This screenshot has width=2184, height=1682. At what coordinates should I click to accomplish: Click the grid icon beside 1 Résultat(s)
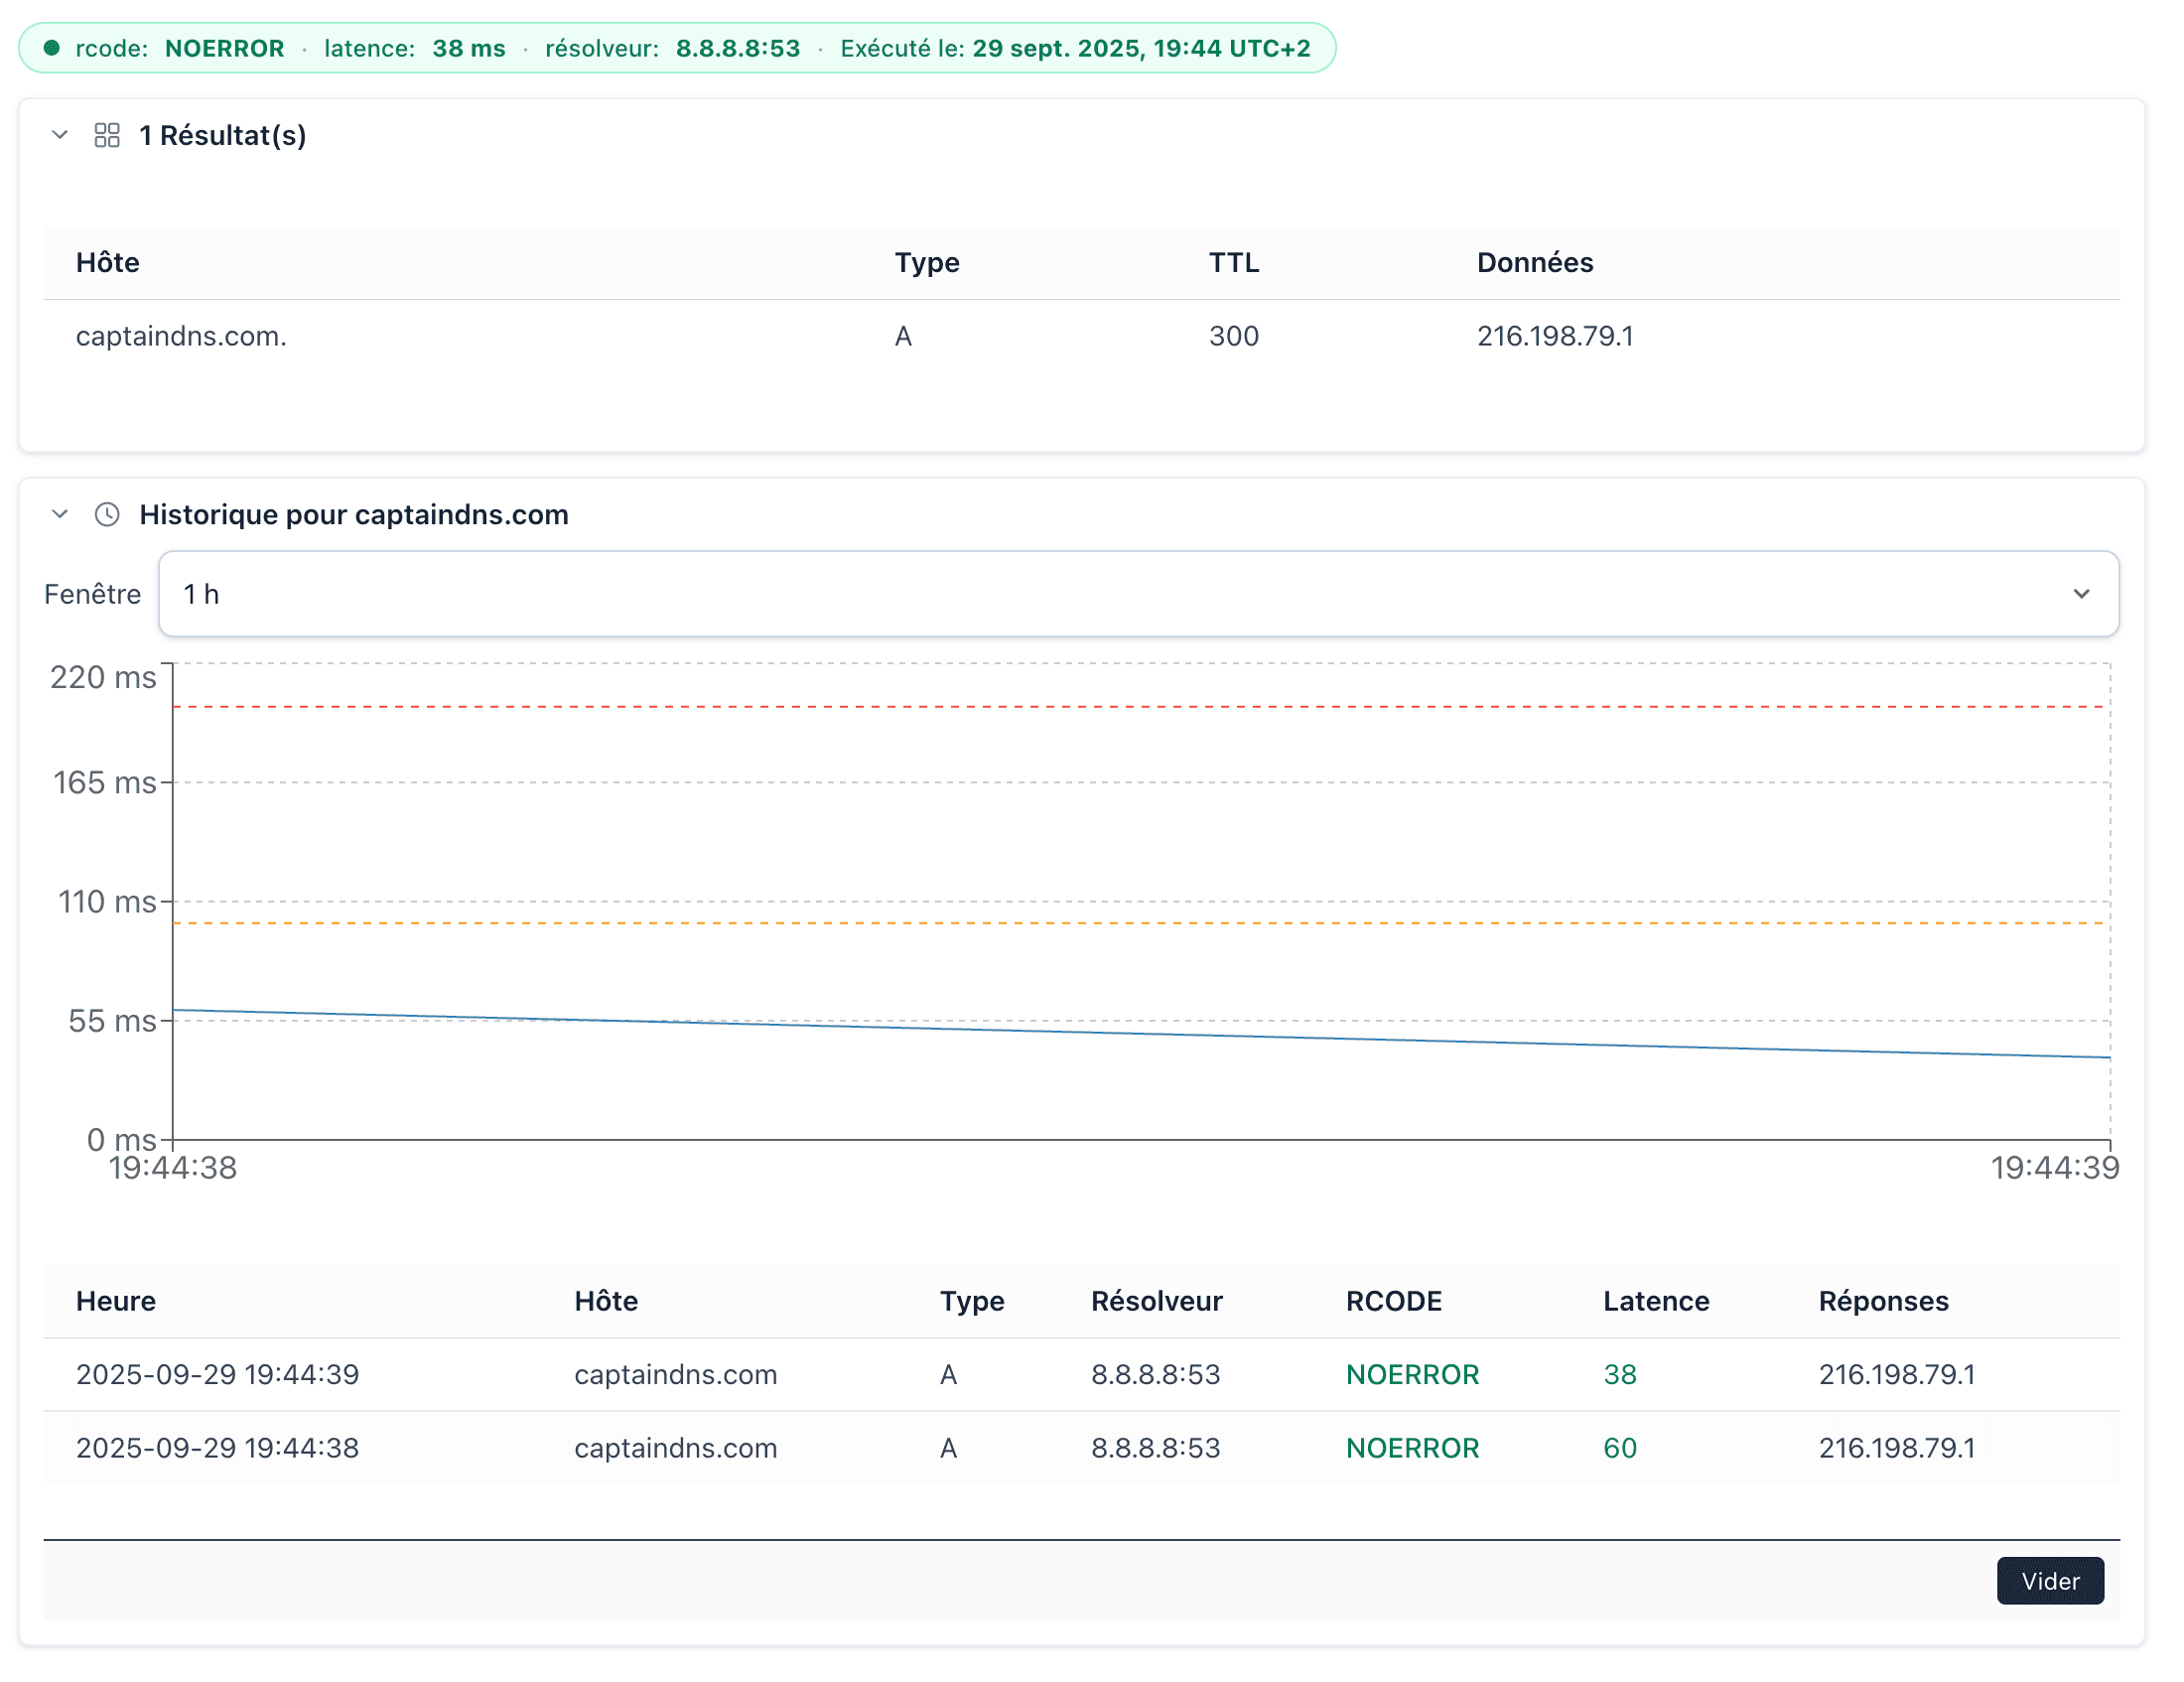tap(107, 135)
